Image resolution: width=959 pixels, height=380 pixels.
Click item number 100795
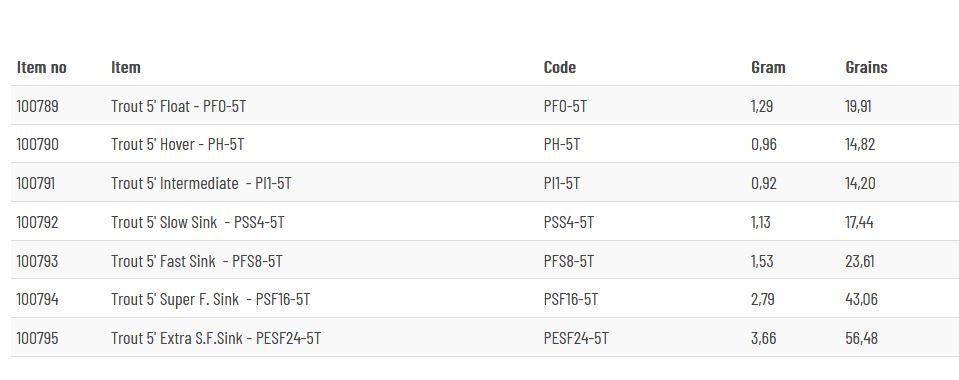tap(37, 338)
